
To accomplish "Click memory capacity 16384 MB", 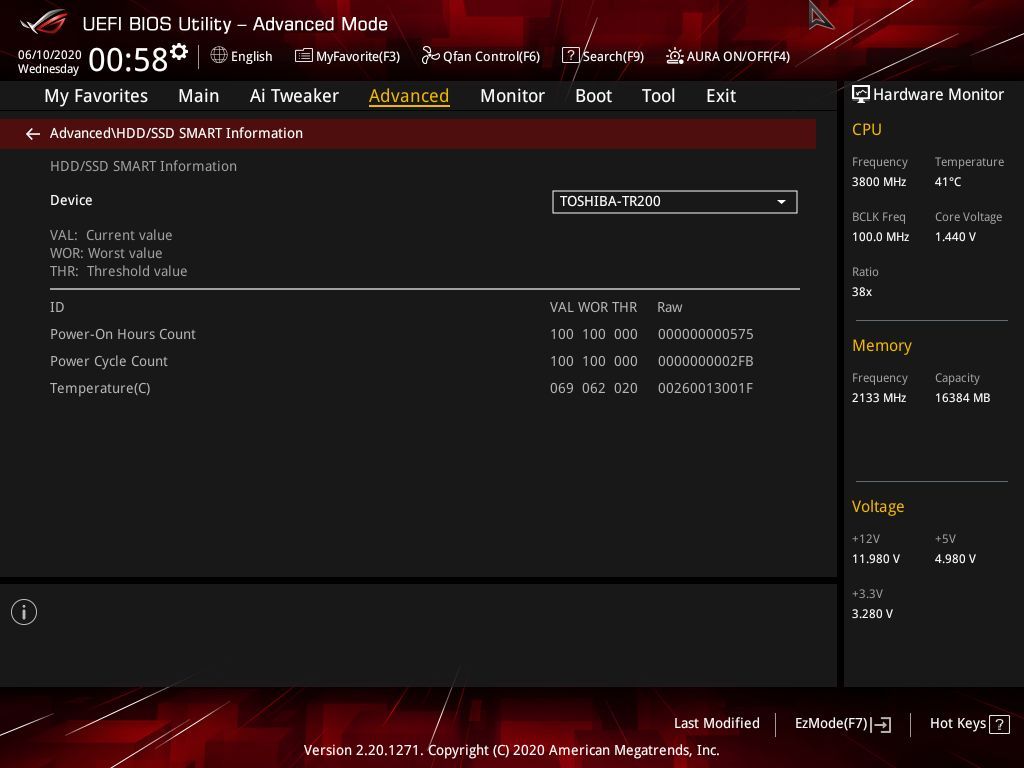I will [962, 398].
